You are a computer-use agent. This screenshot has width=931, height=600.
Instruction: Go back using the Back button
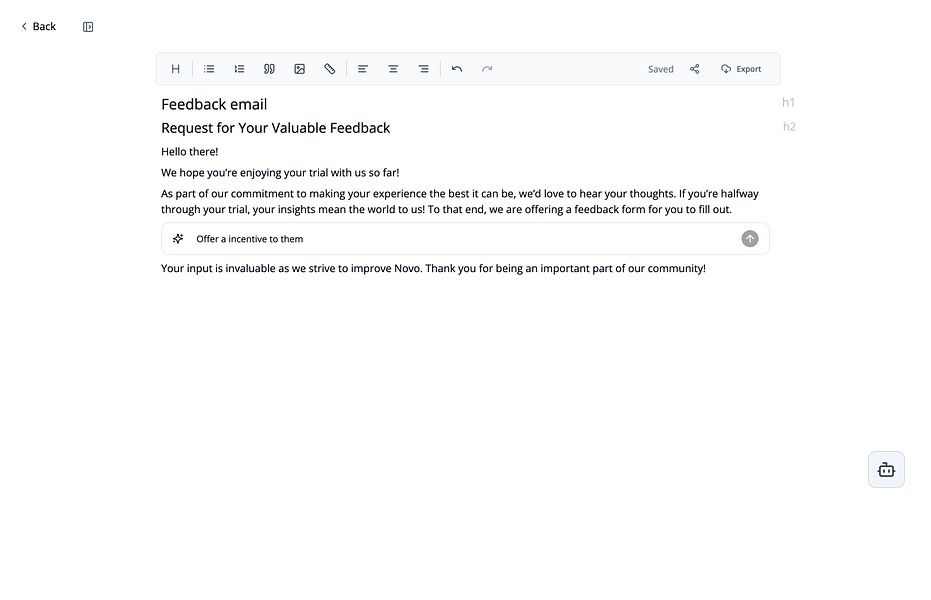point(39,27)
